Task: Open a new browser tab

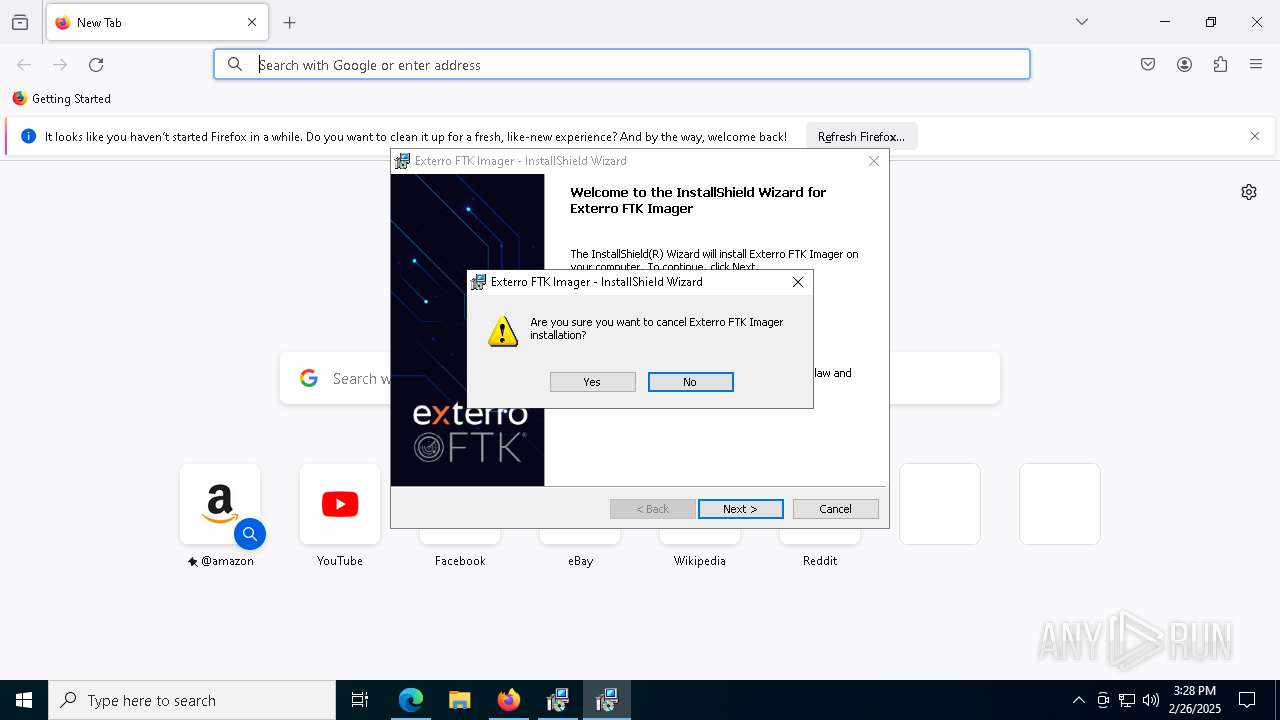Action: [x=290, y=23]
